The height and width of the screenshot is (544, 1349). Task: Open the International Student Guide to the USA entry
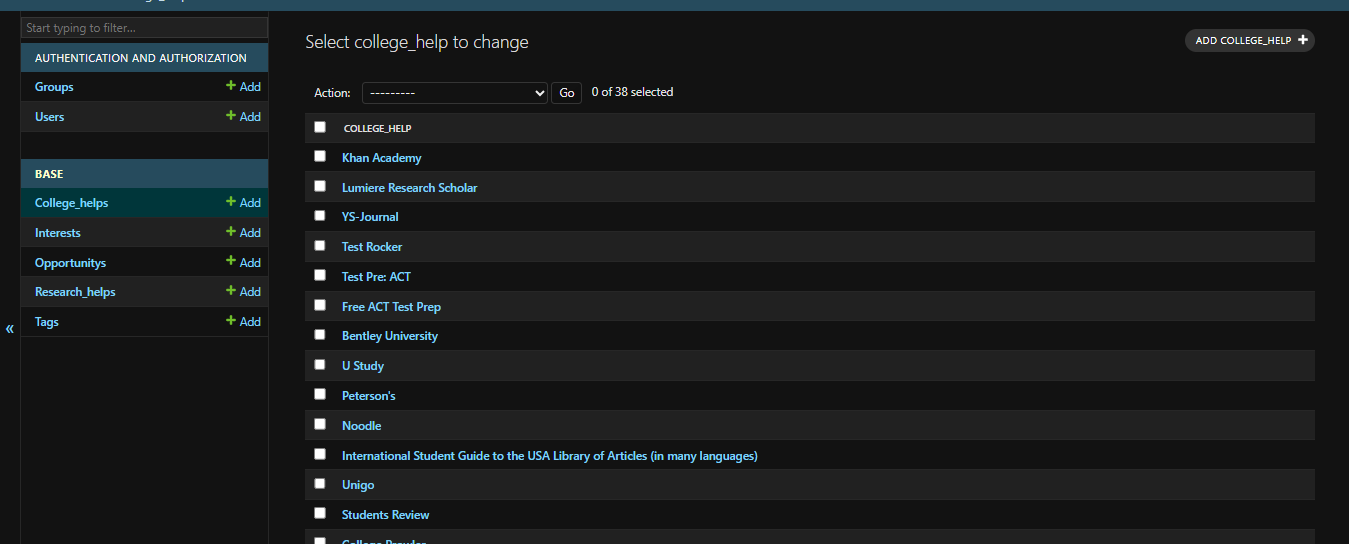pos(550,456)
